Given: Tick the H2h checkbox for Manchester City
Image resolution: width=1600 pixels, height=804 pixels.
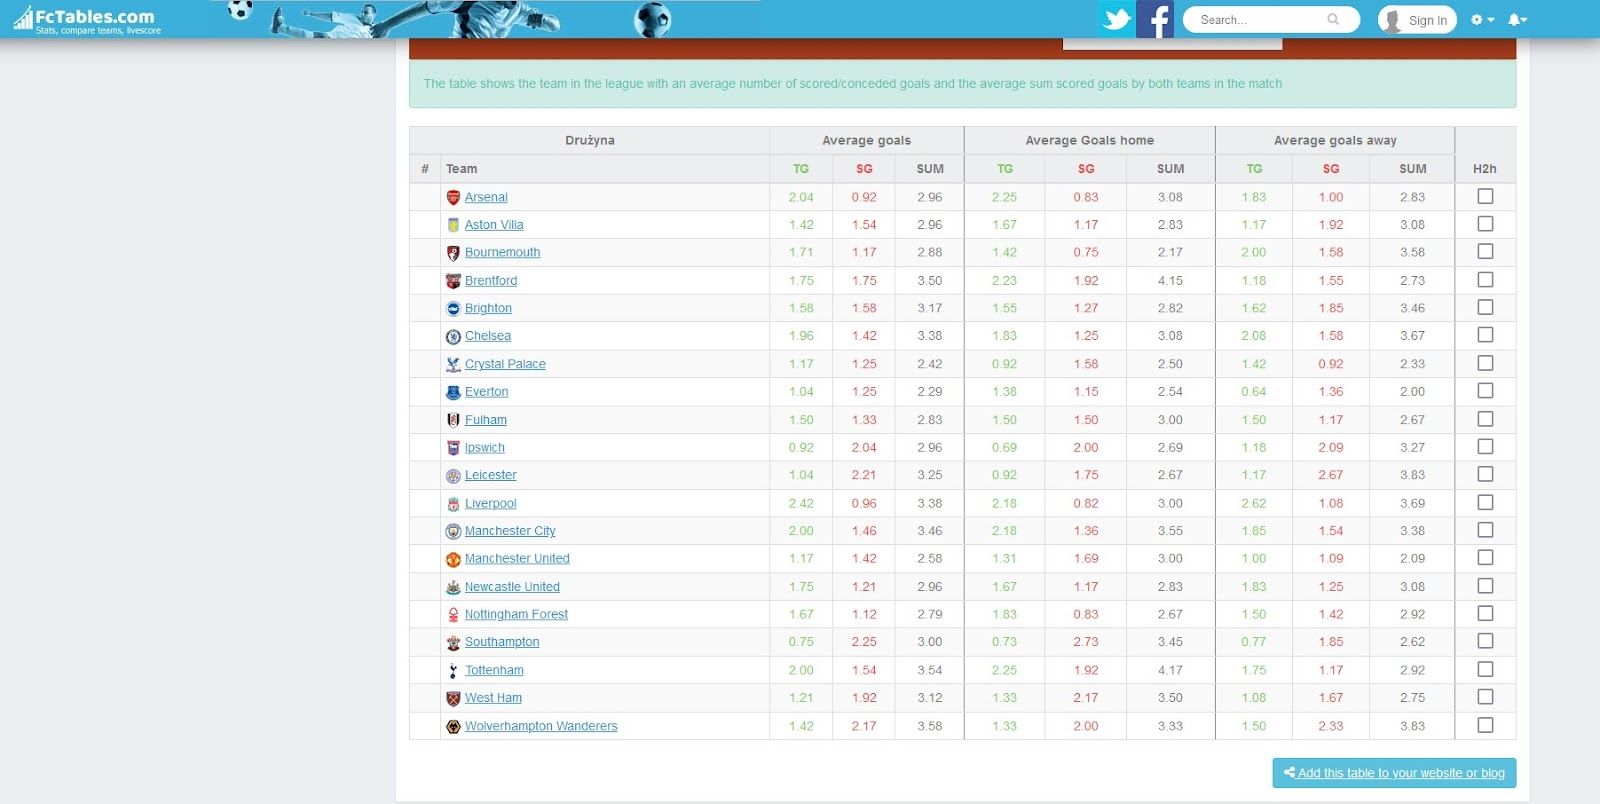Looking at the screenshot, I should 1485,530.
